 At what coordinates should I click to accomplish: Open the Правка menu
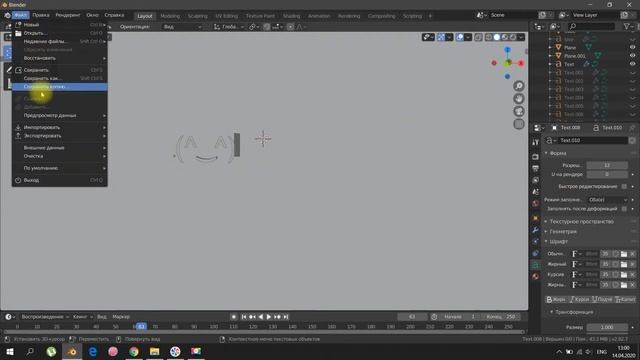pos(41,15)
